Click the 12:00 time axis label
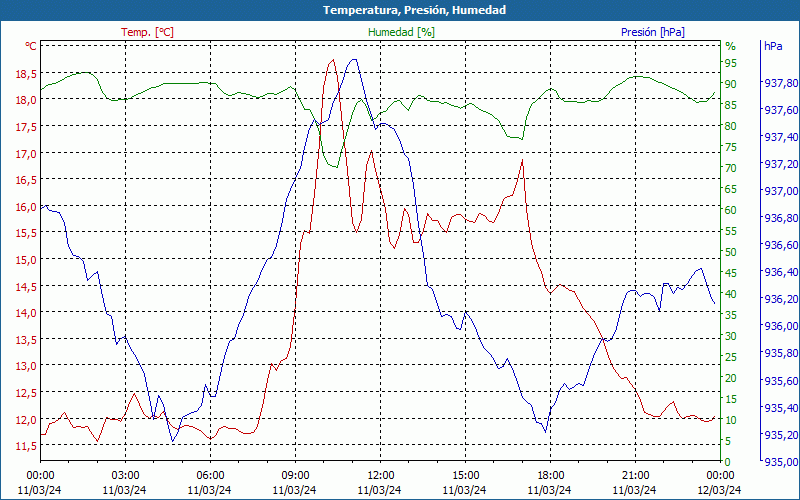This screenshot has width=800, height=500. click(380, 476)
